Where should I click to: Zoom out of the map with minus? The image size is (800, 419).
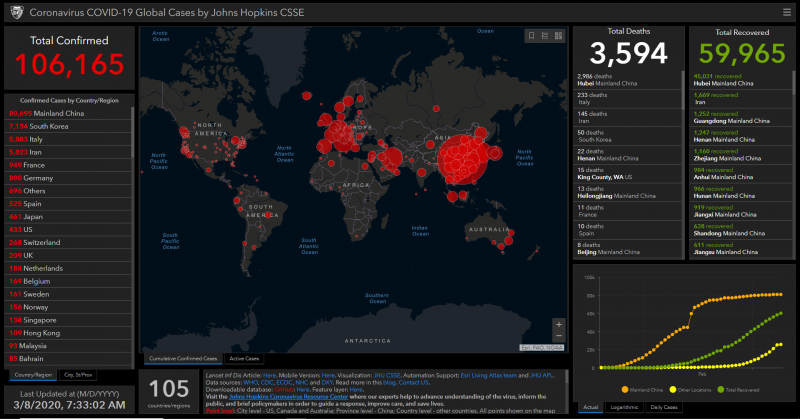559,336
